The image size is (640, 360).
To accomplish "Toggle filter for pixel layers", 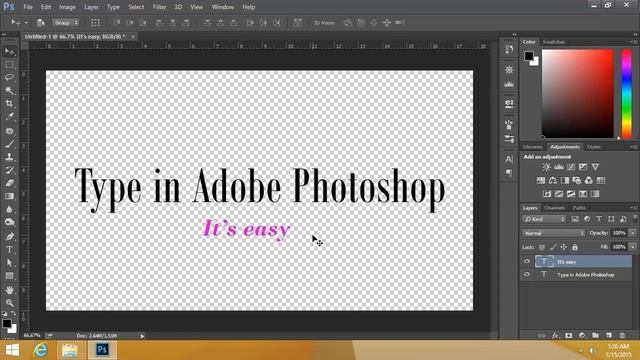I will tap(575, 219).
